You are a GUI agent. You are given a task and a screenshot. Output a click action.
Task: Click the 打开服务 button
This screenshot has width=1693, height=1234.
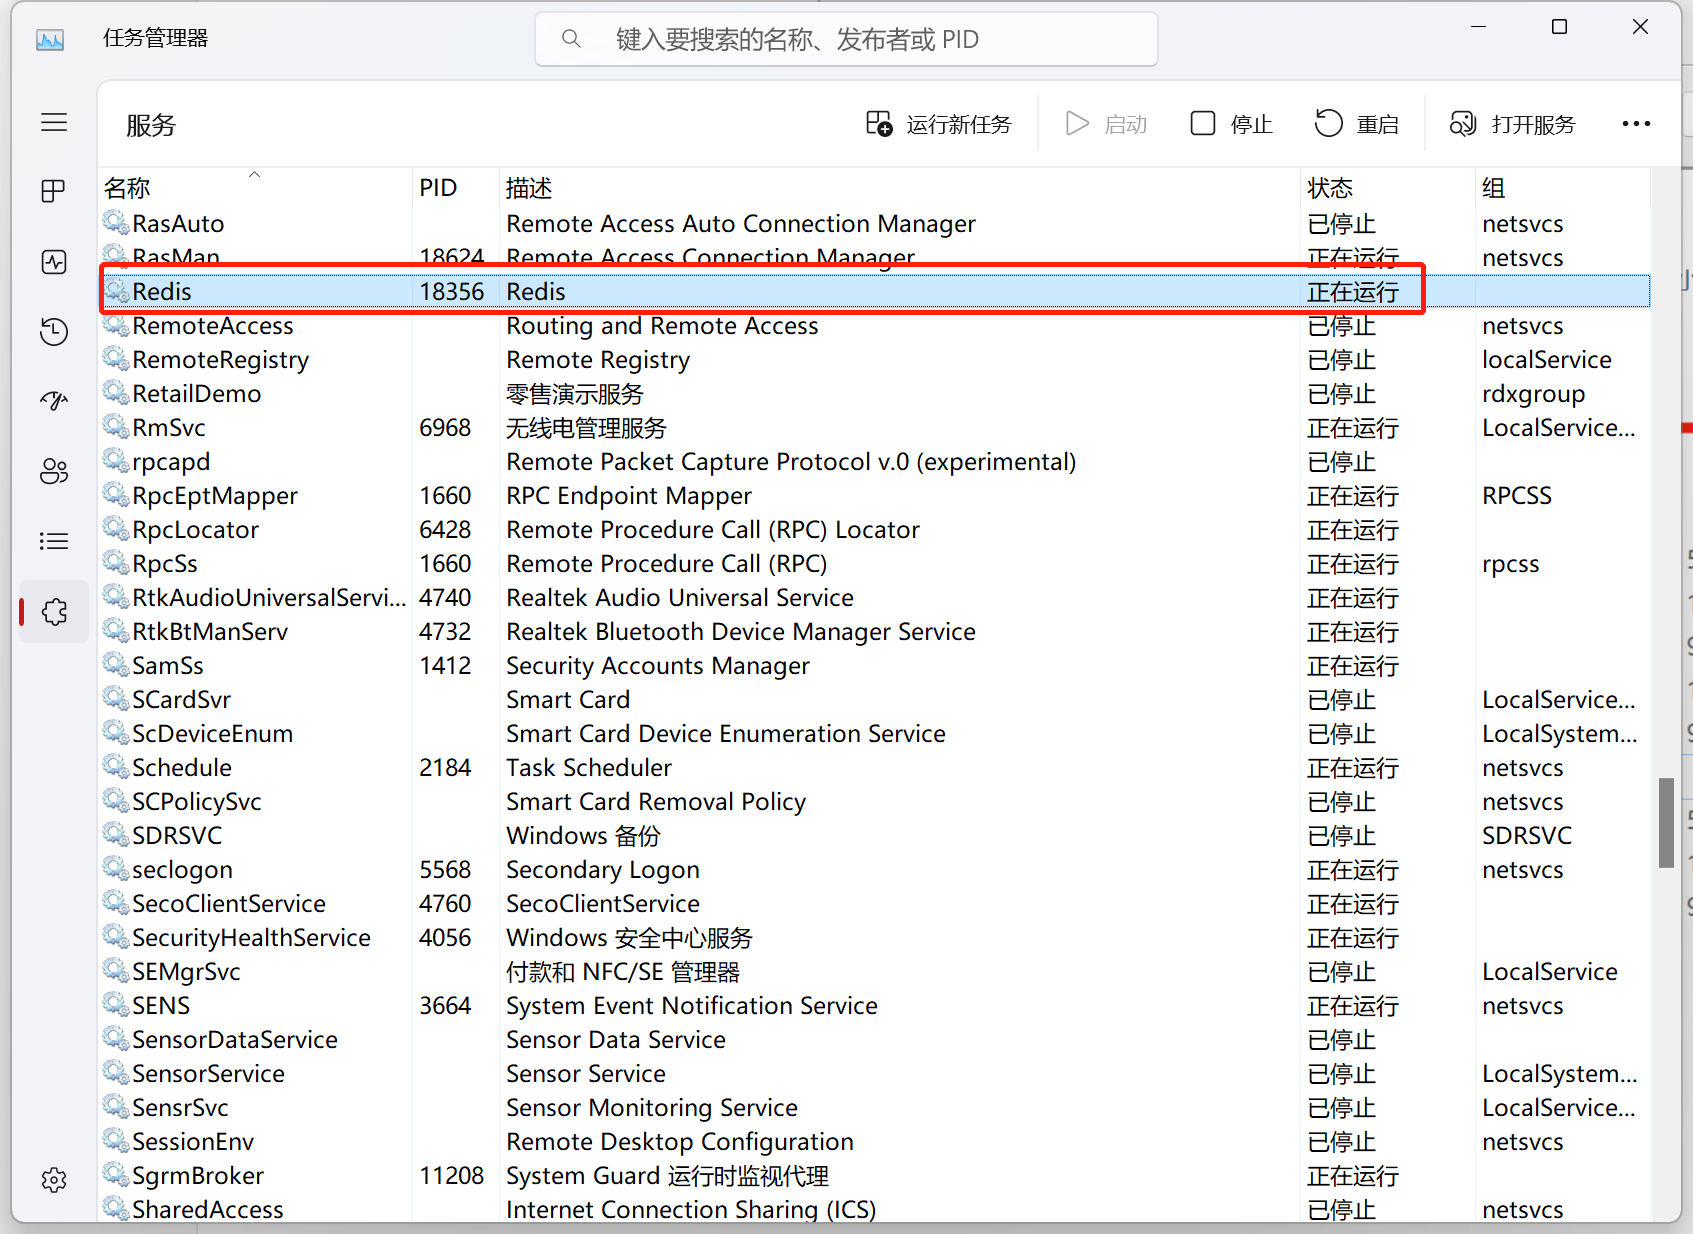click(x=1513, y=124)
